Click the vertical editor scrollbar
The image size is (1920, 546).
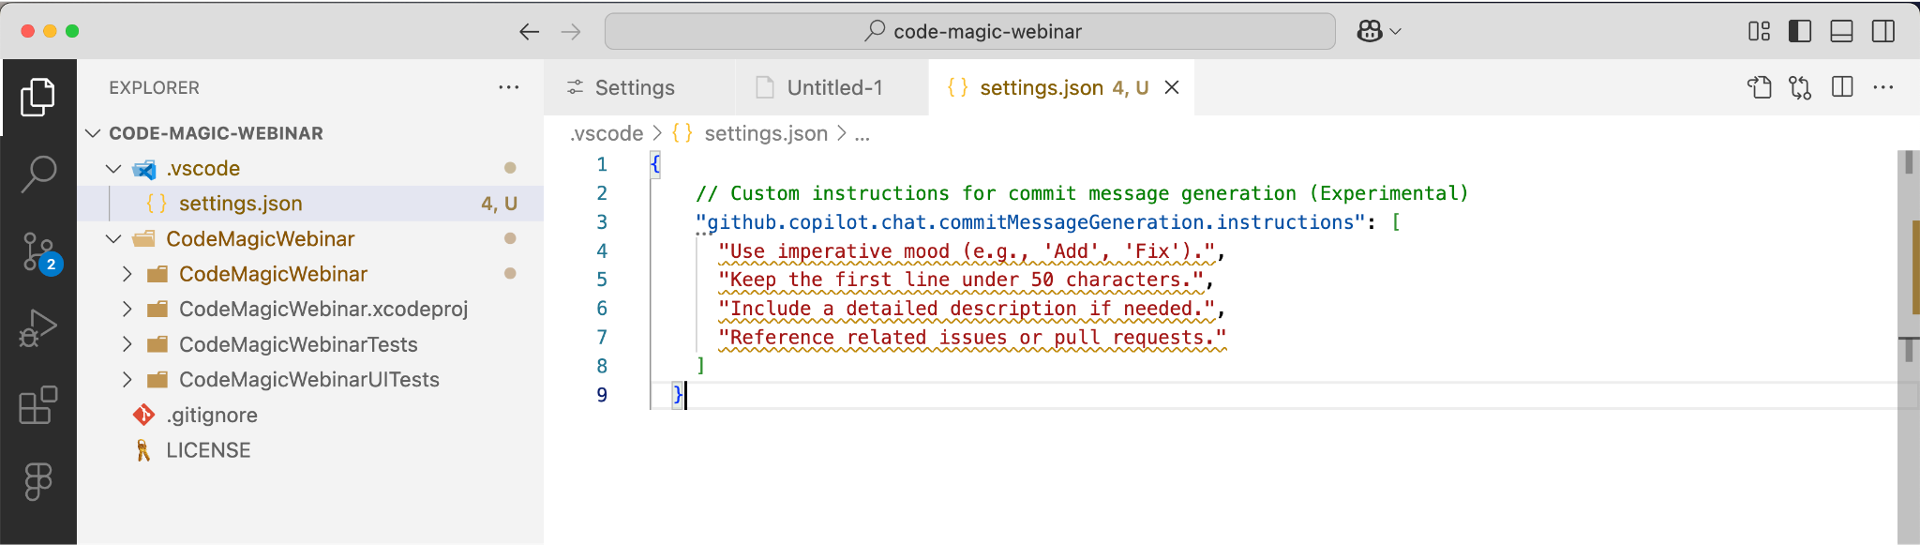click(x=1907, y=345)
